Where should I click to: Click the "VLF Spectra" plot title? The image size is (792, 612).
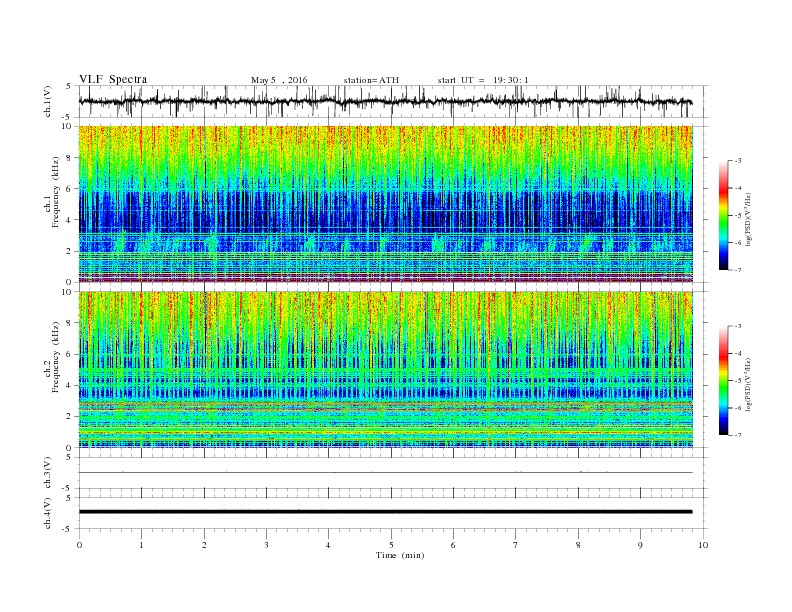(113, 79)
